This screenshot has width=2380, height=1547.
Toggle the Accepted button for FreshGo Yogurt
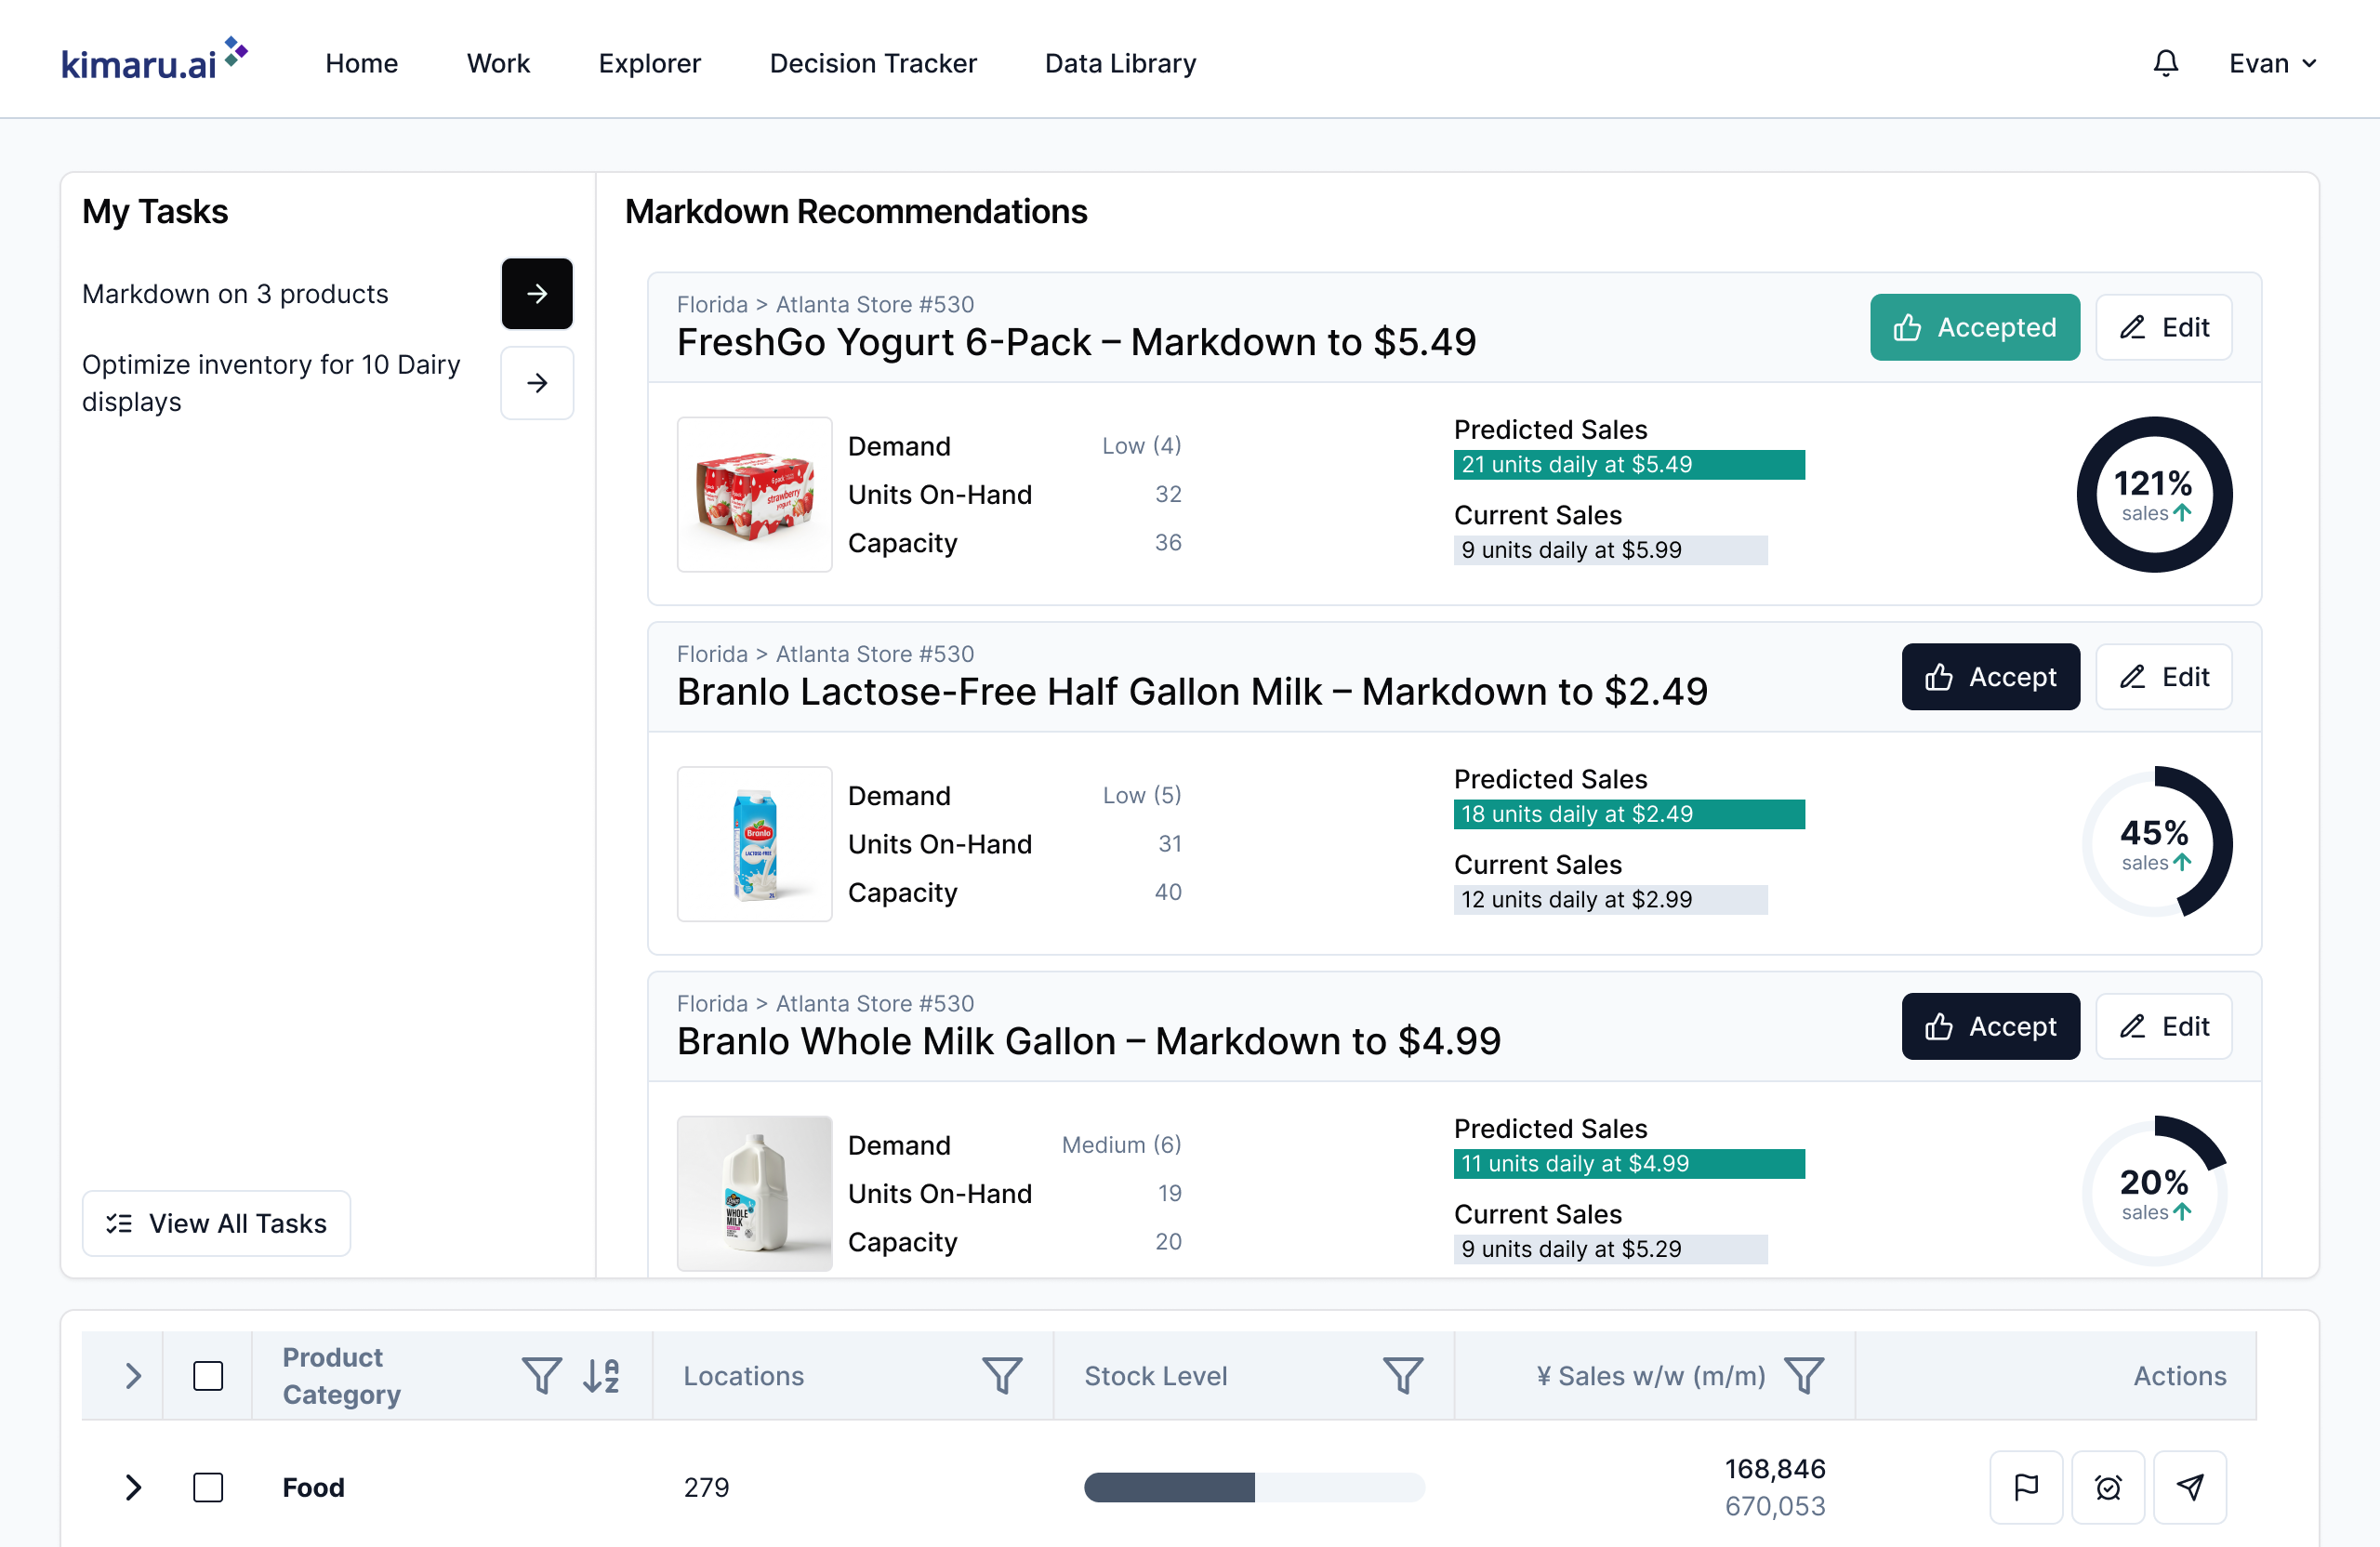click(1974, 327)
